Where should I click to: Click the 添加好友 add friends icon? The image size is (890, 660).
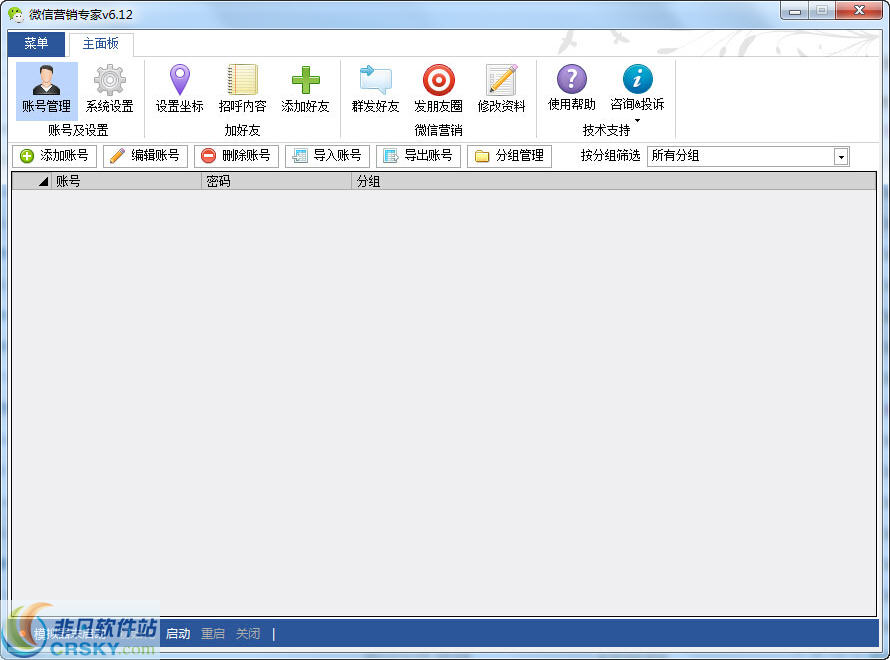pos(305,88)
